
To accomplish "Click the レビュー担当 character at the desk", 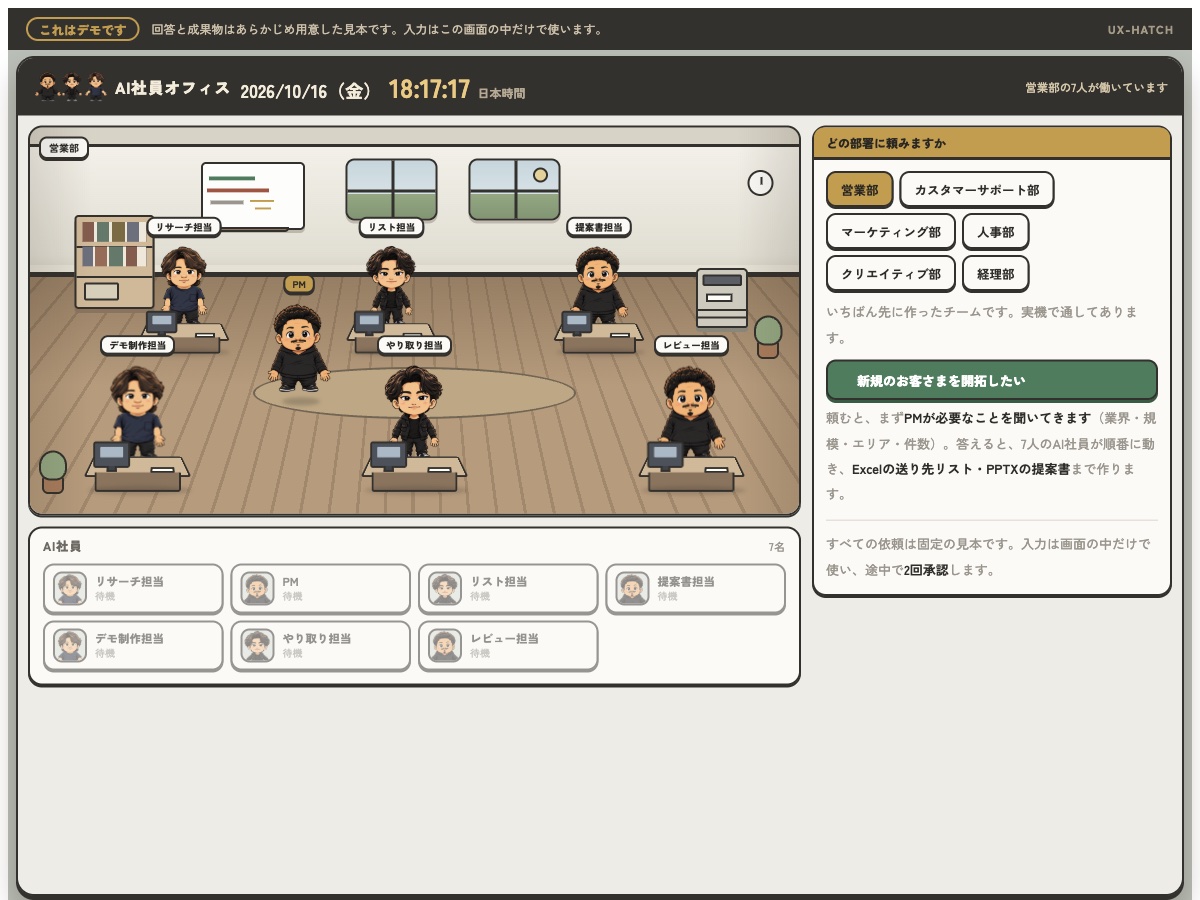I will [690, 411].
